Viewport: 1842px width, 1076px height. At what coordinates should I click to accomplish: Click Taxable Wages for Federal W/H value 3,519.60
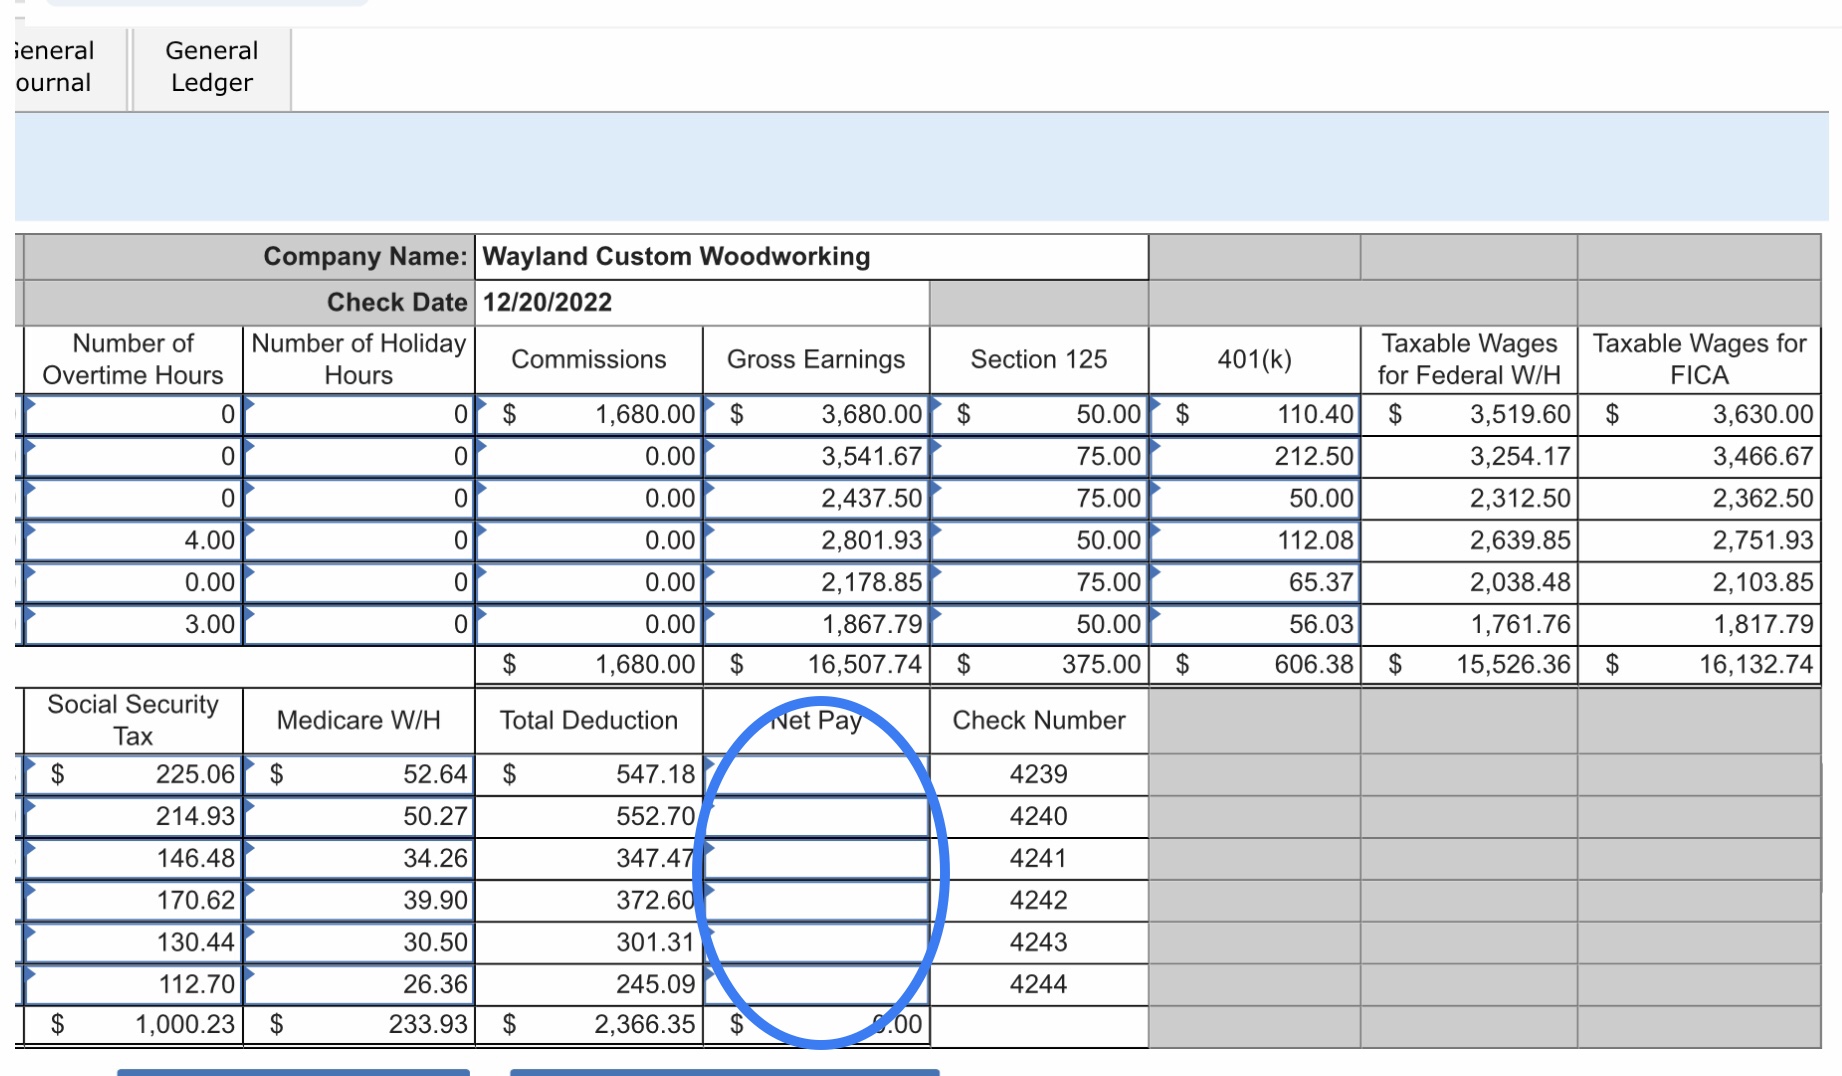click(1469, 414)
